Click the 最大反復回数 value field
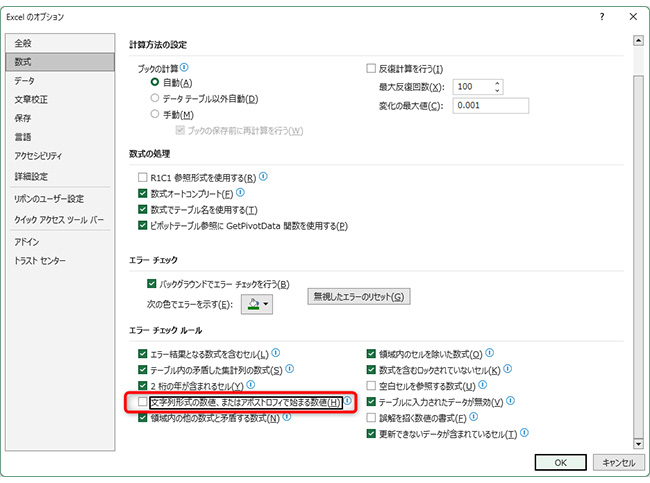 click(473, 87)
